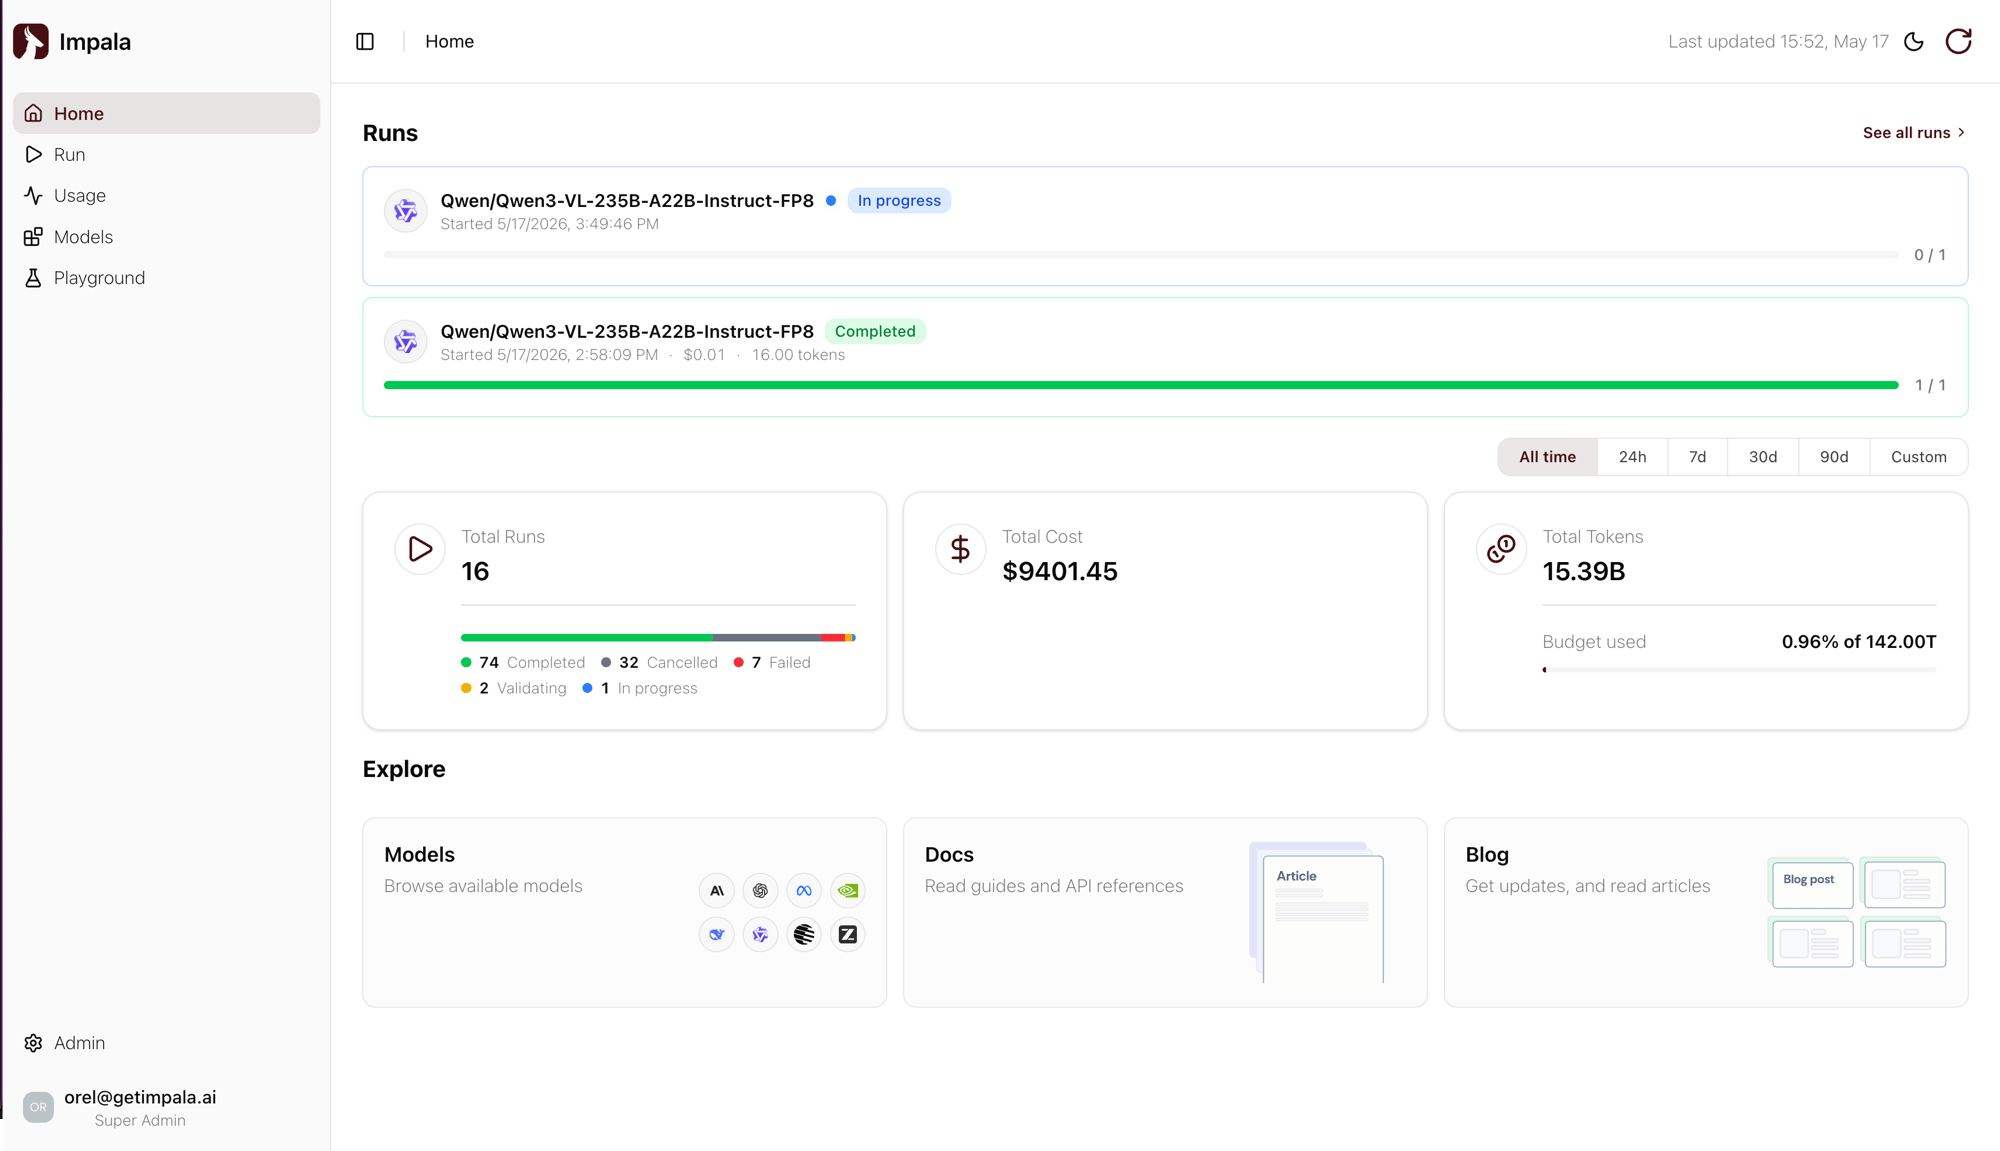
Task: Follow the See all runs link
Action: coord(1914,132)
